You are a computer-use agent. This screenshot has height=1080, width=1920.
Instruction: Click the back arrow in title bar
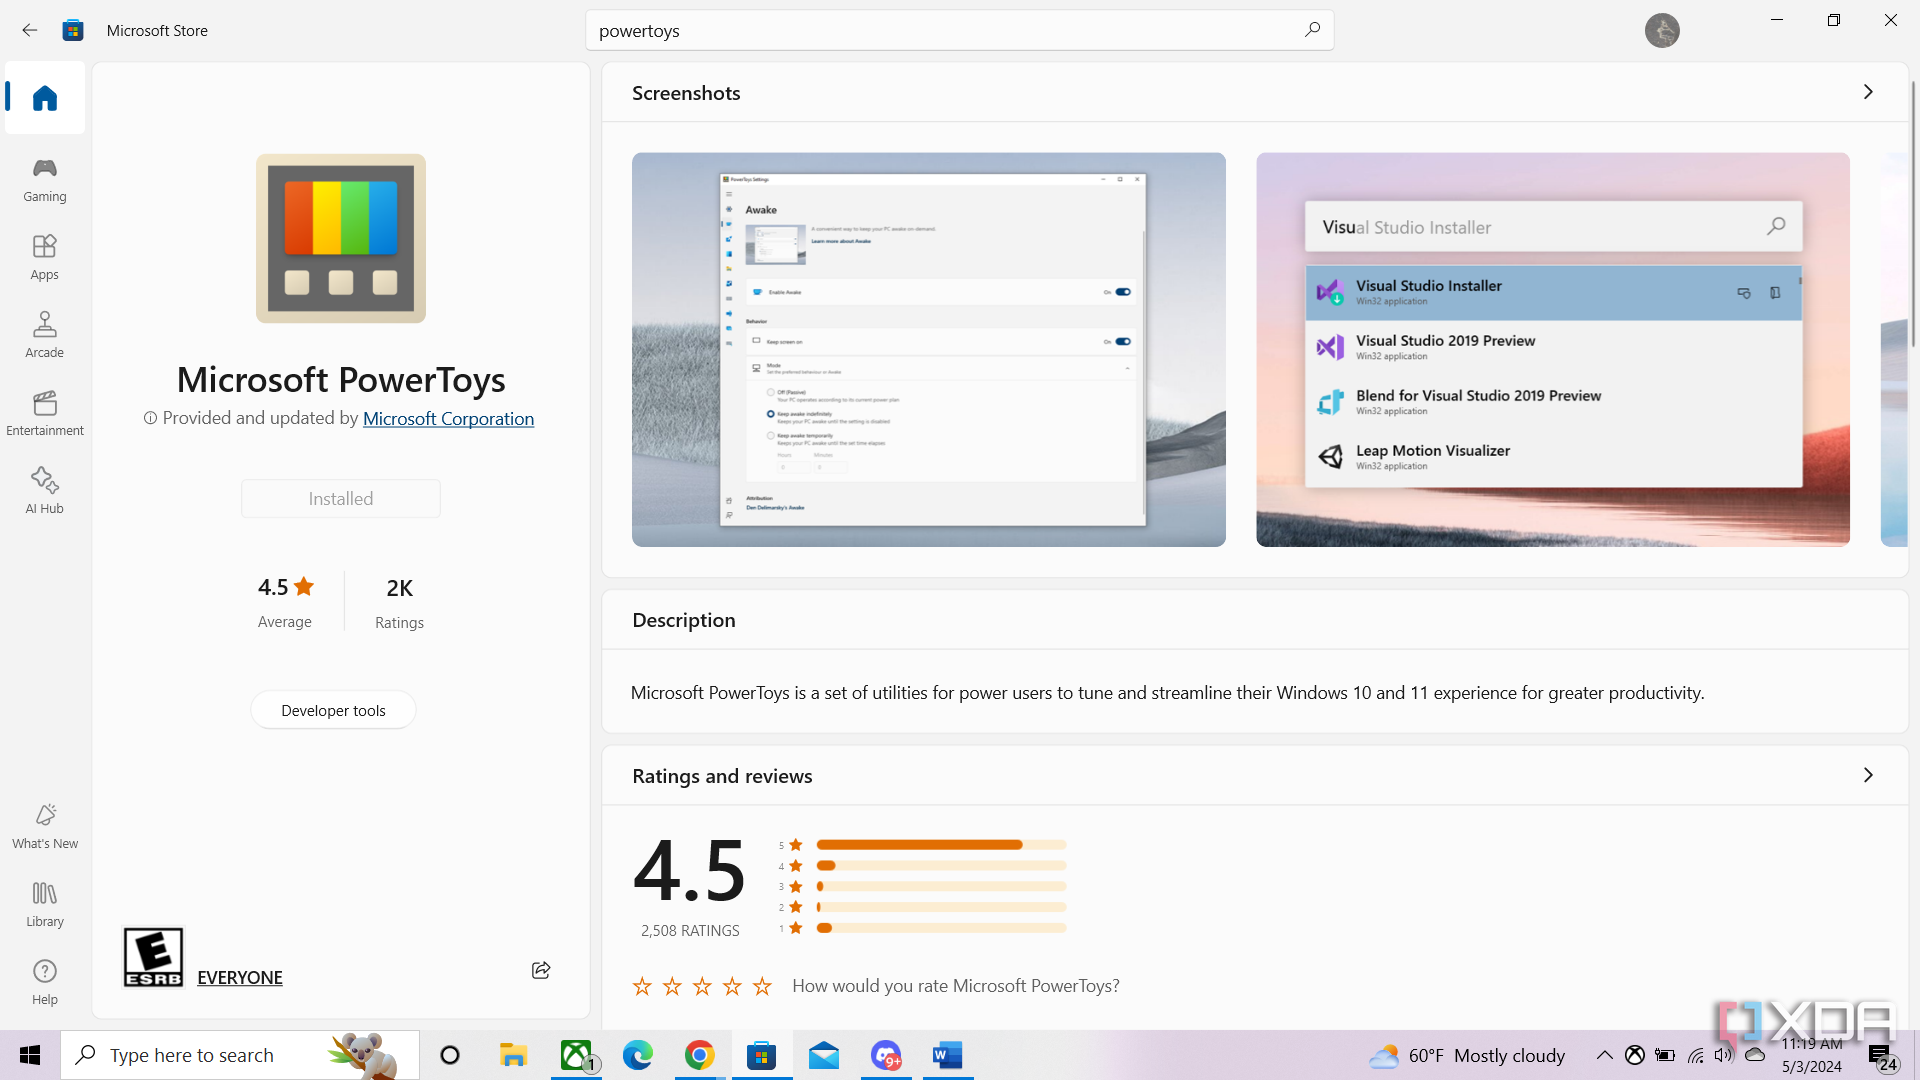point(30,30)
